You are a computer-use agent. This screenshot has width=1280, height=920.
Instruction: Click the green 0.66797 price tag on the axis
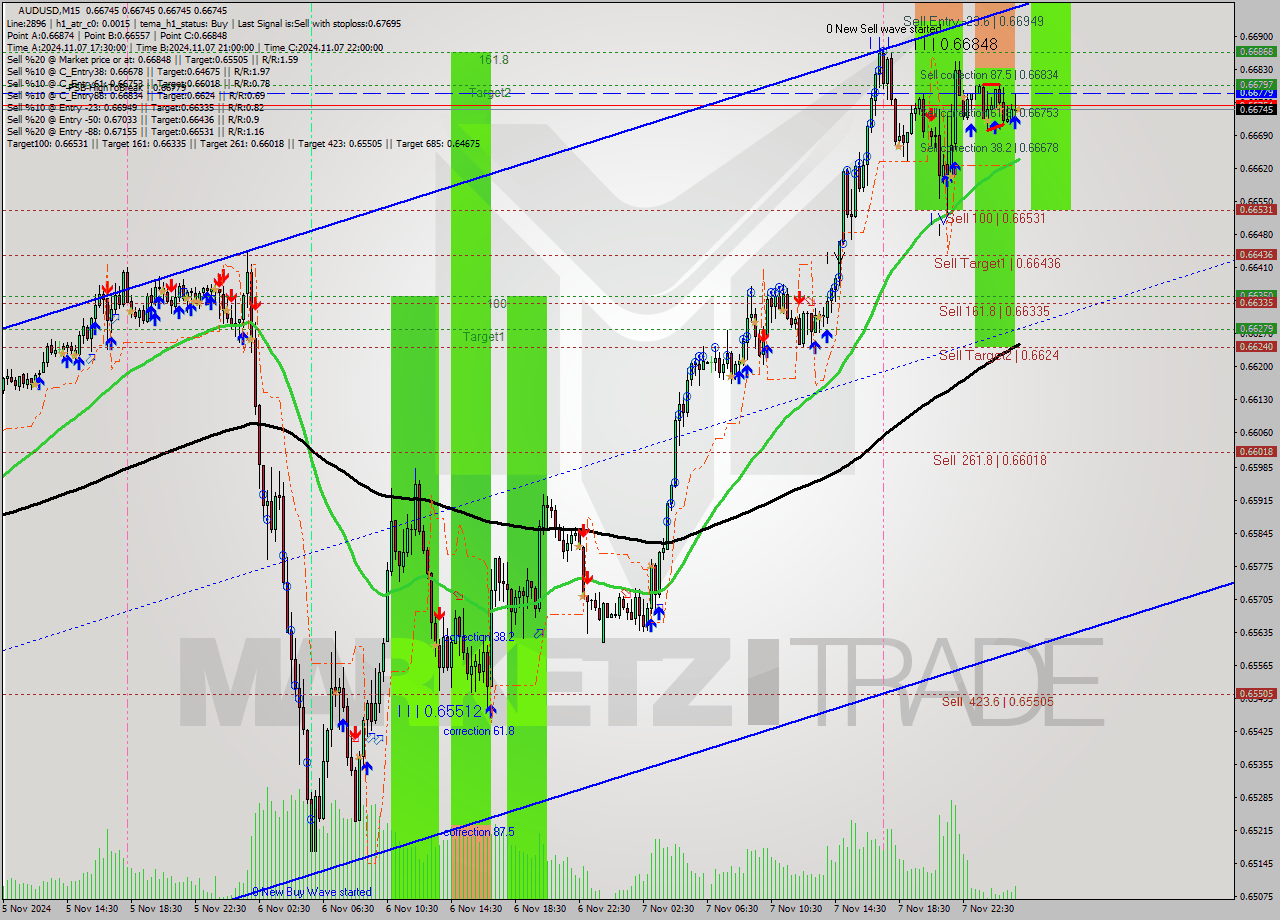pos(1256,85)
